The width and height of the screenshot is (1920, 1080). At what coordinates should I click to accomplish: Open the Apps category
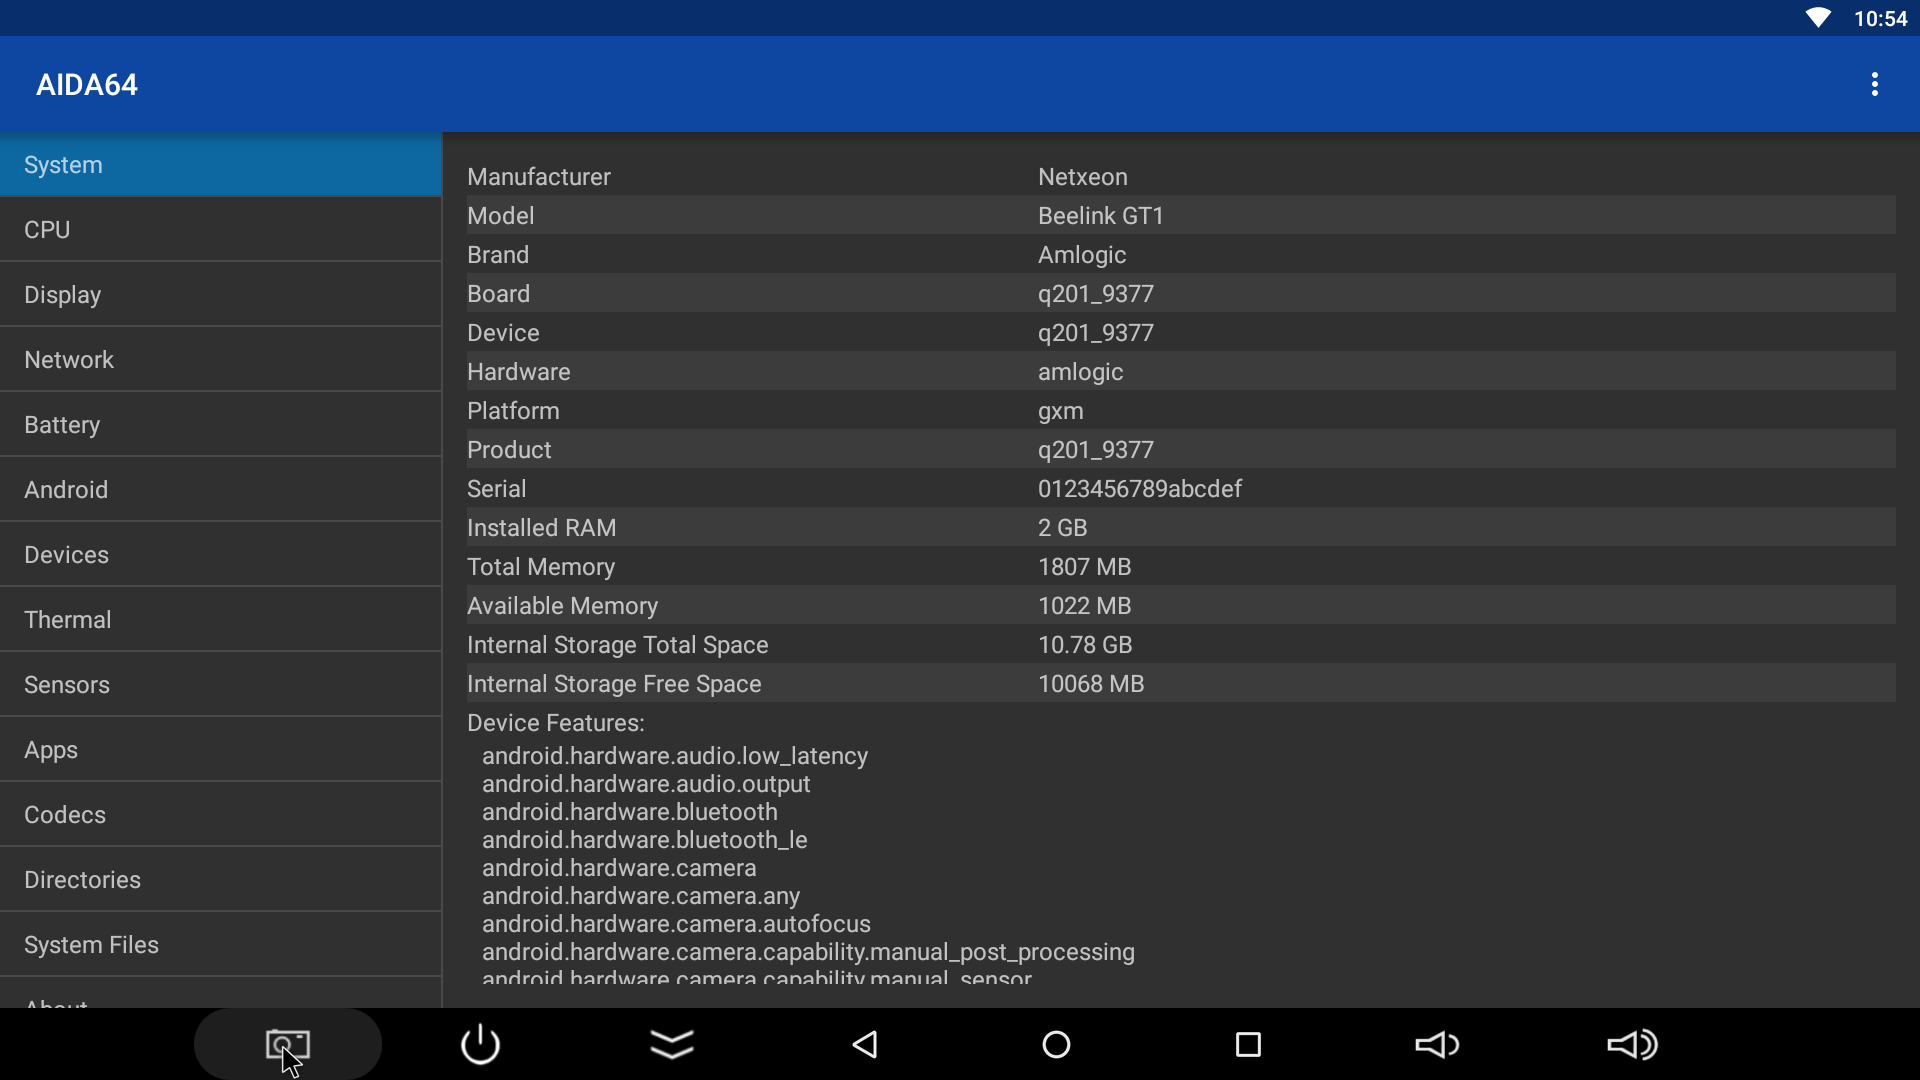tap(221, 750)
